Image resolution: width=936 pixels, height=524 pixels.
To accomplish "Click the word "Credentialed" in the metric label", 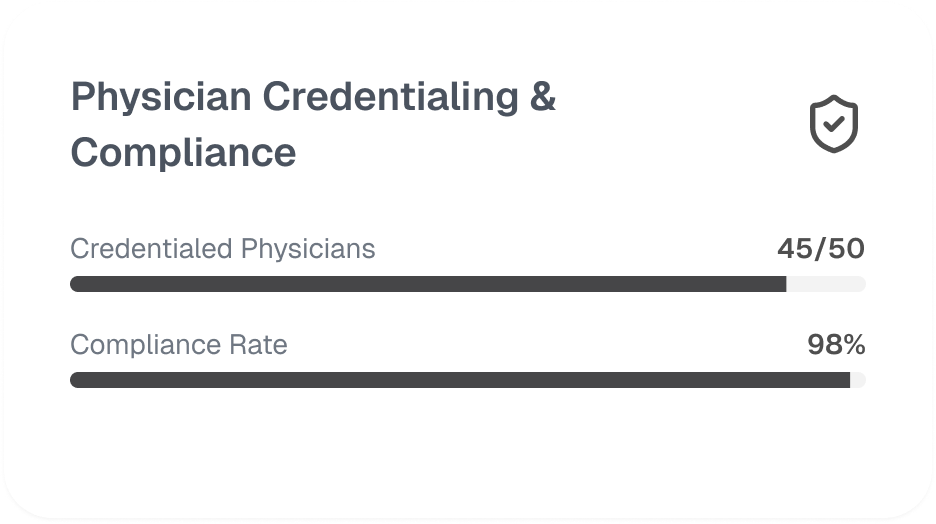I will point(146,249).
